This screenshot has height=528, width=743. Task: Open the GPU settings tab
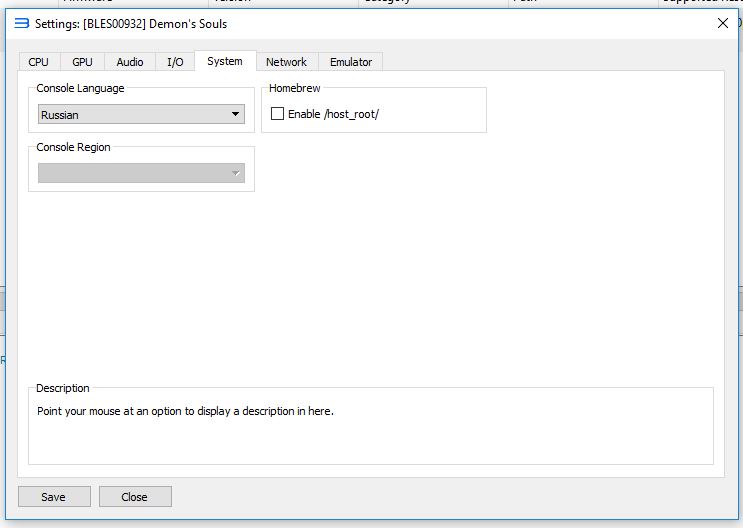(x=82, y=62)
